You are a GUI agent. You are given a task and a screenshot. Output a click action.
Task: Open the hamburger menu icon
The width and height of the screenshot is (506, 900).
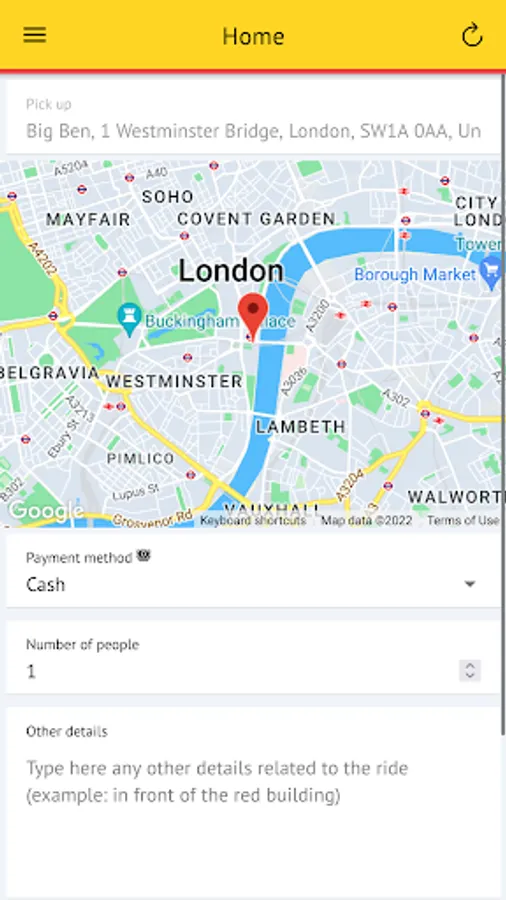click(34, 35)
